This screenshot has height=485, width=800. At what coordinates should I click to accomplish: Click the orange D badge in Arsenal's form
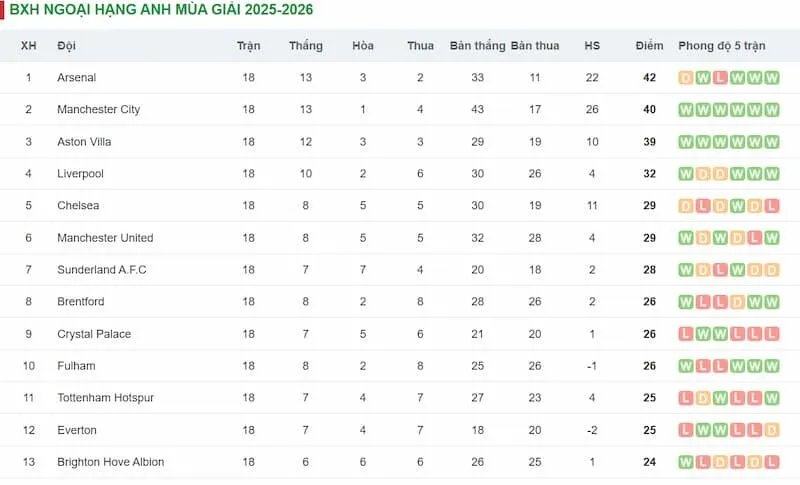(x=686, y=78)
